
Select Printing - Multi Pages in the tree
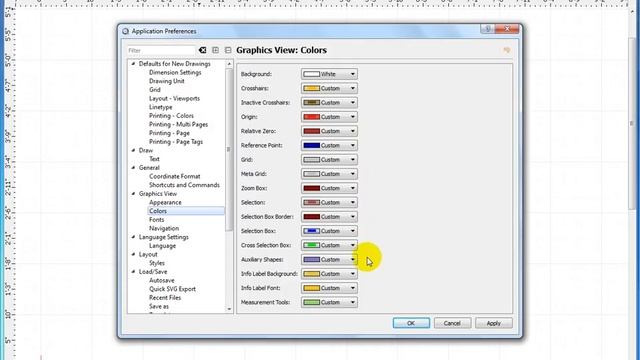[x=178, y=124]
